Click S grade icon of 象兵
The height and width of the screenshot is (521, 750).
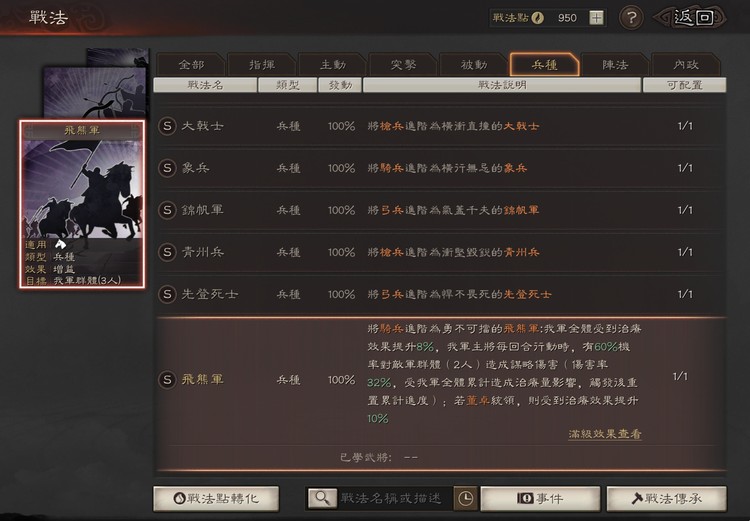click(x=167, y=168)
